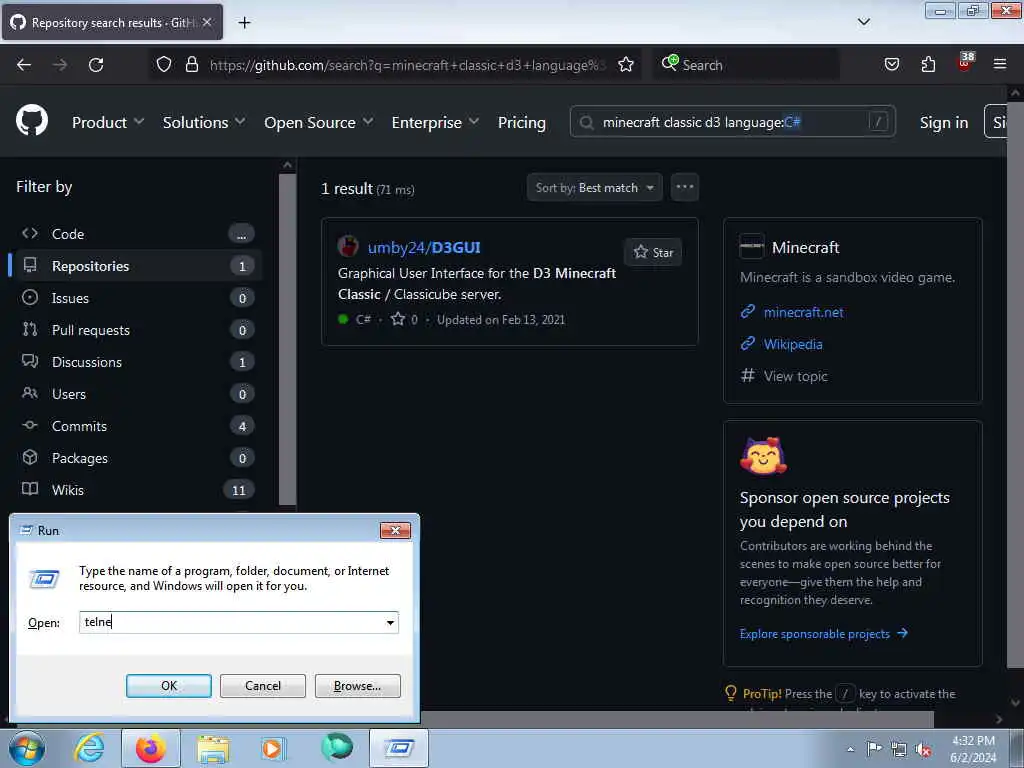Image resolution: width=1024 pixels, height=768 pixels.
Task: Go back with the browser back arrow
Action: [24, 65]
